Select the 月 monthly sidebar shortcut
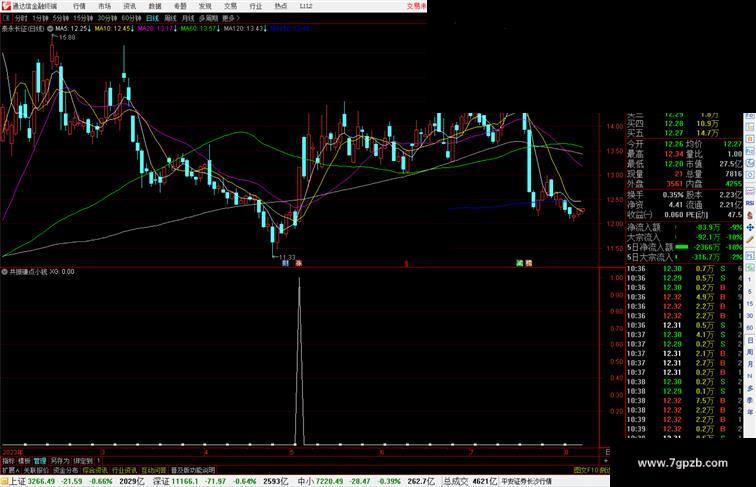 click(x=750, y=365)
